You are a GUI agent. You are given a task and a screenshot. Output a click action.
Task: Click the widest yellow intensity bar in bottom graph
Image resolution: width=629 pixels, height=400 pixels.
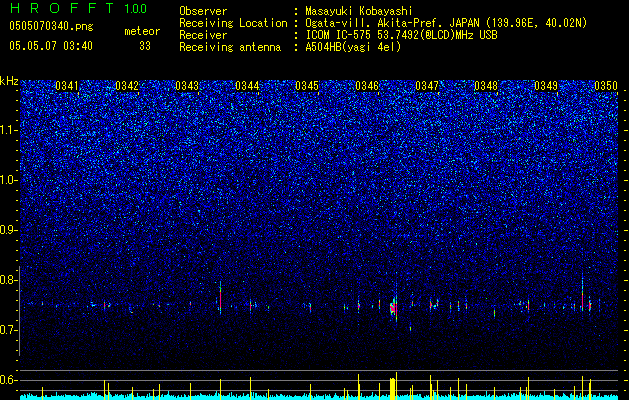click(x=392, y=388)
